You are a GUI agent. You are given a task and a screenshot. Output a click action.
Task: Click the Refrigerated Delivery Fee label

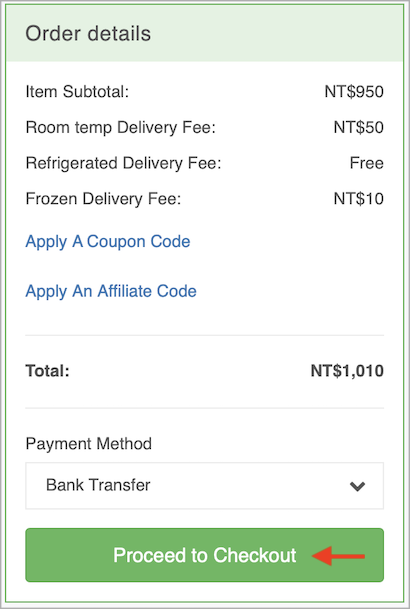click(123, 163)
